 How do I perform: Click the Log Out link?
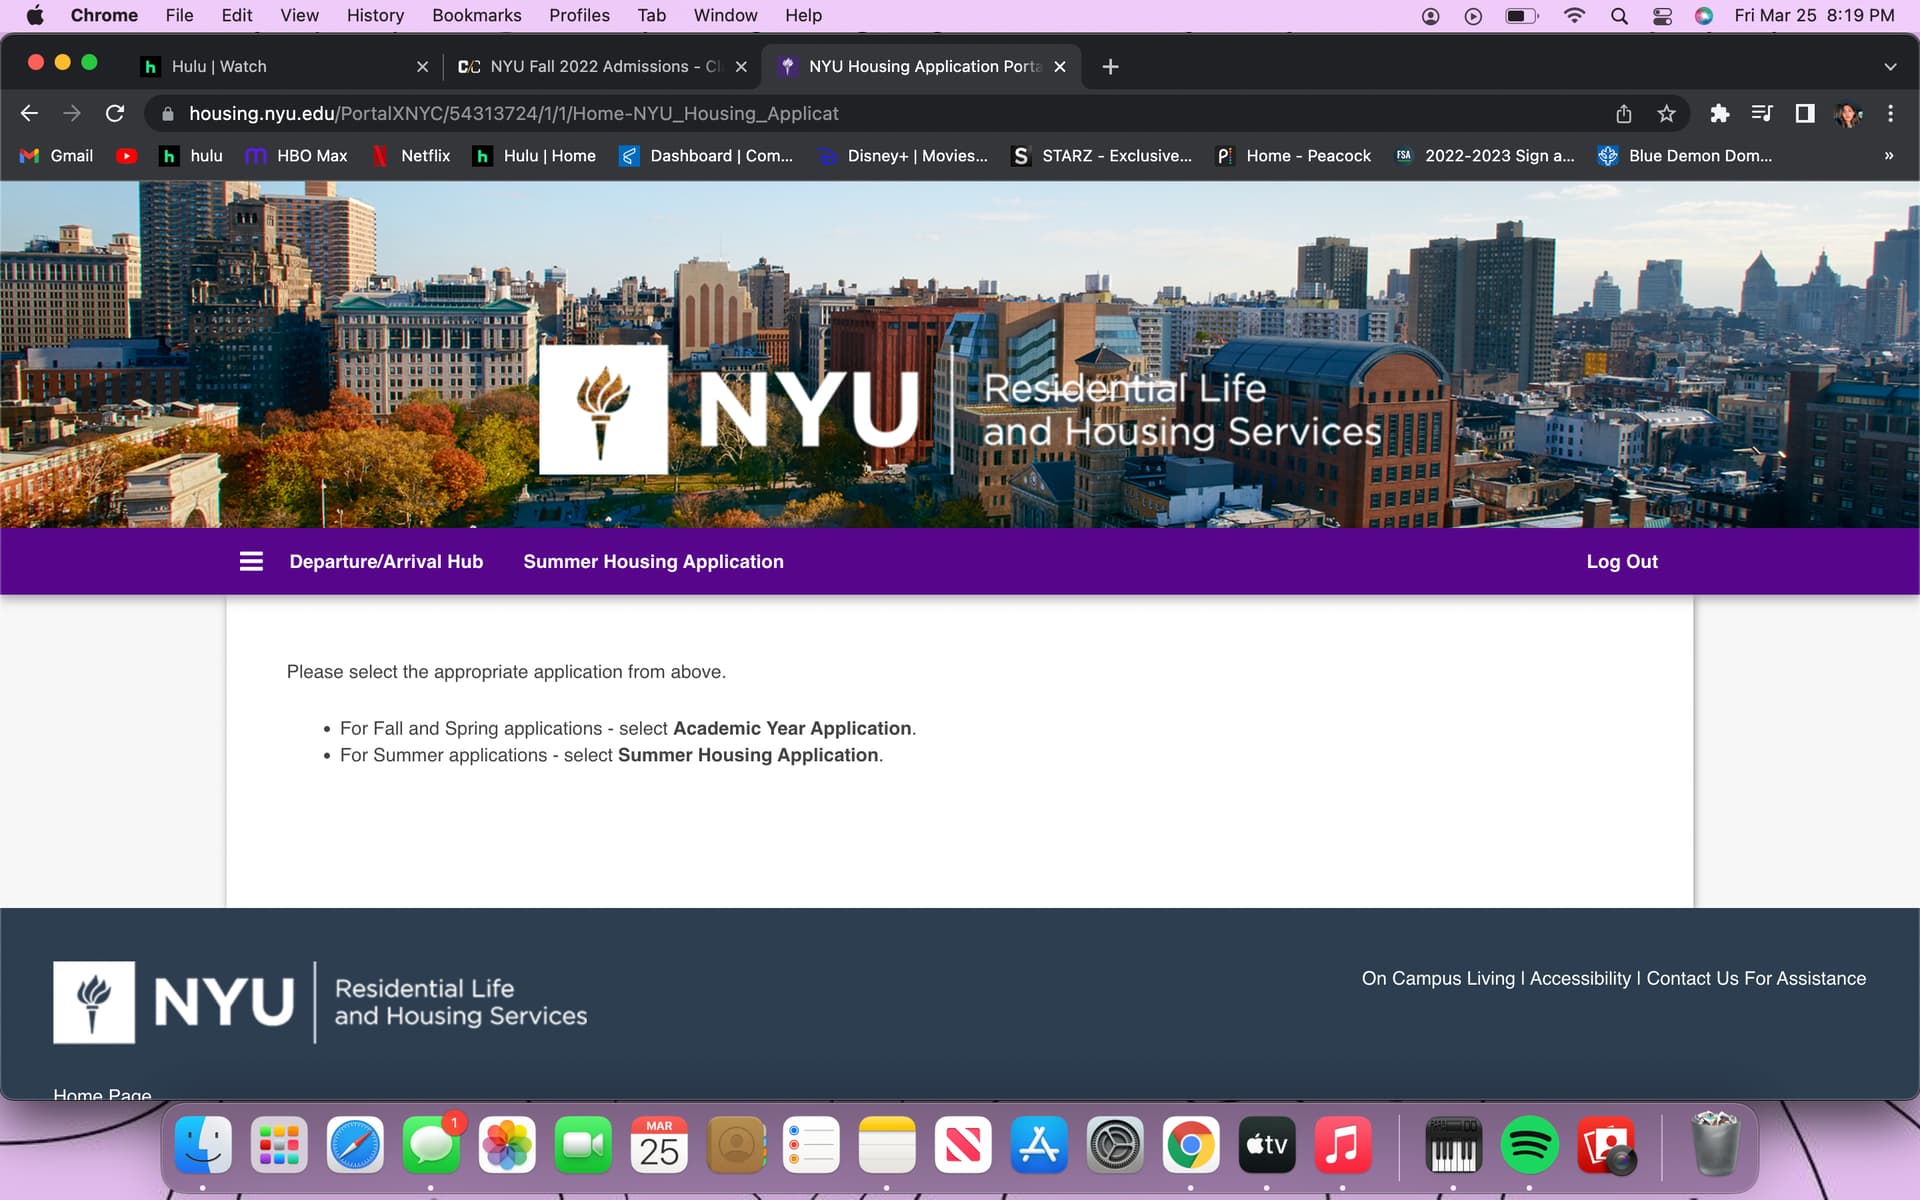click(x=1621, y=561)
